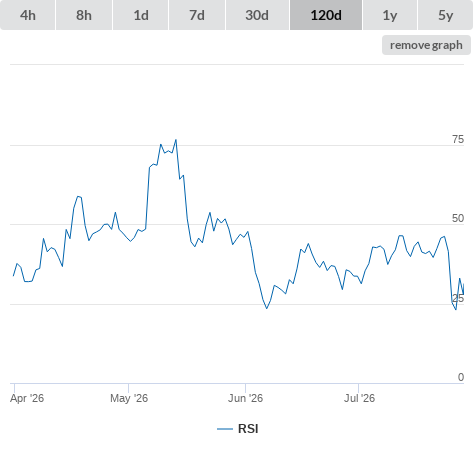Click the 50 y-axis level label

point(458,218)
